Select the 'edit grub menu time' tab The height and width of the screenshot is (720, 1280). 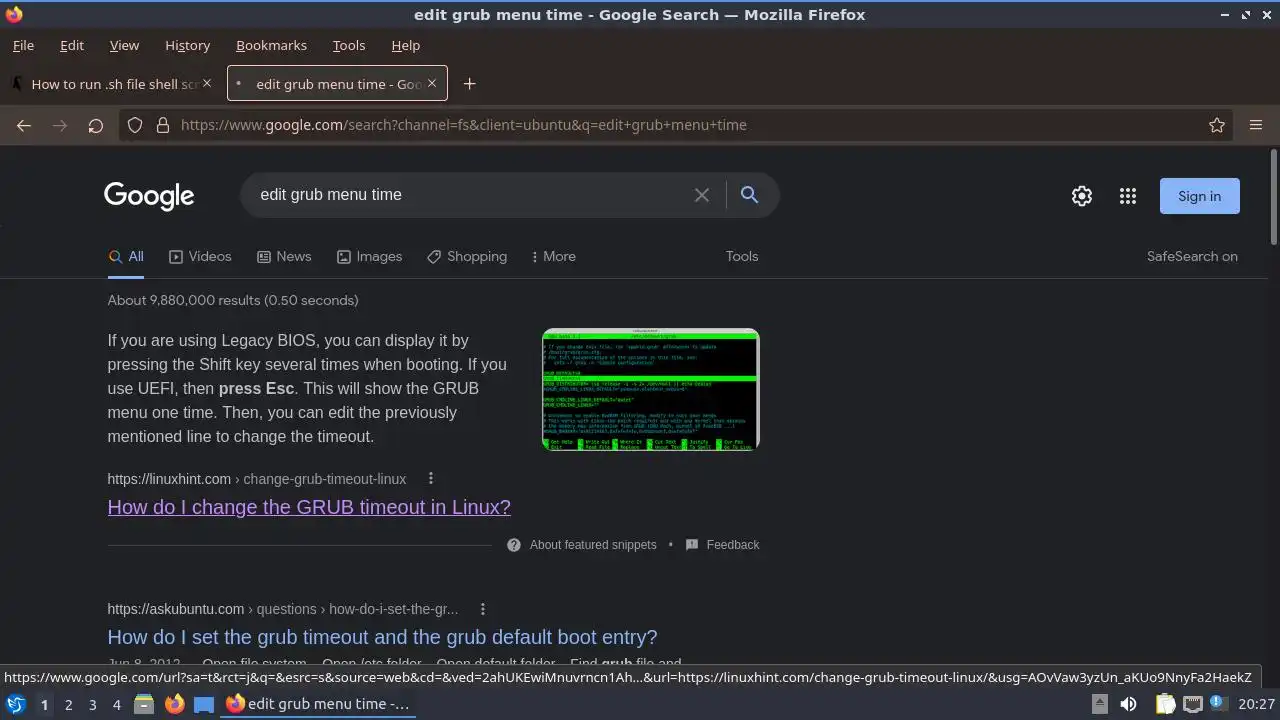tap(337, 84)
